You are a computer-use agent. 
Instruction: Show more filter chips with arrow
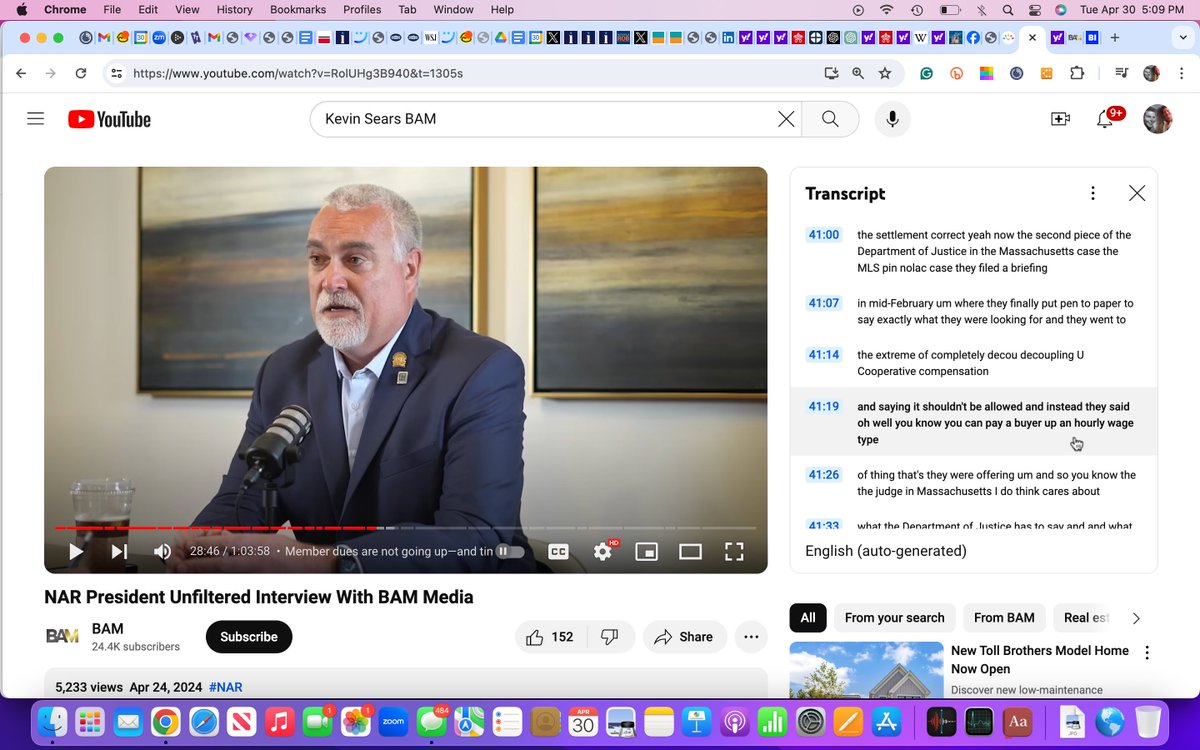pos(1136,618)
